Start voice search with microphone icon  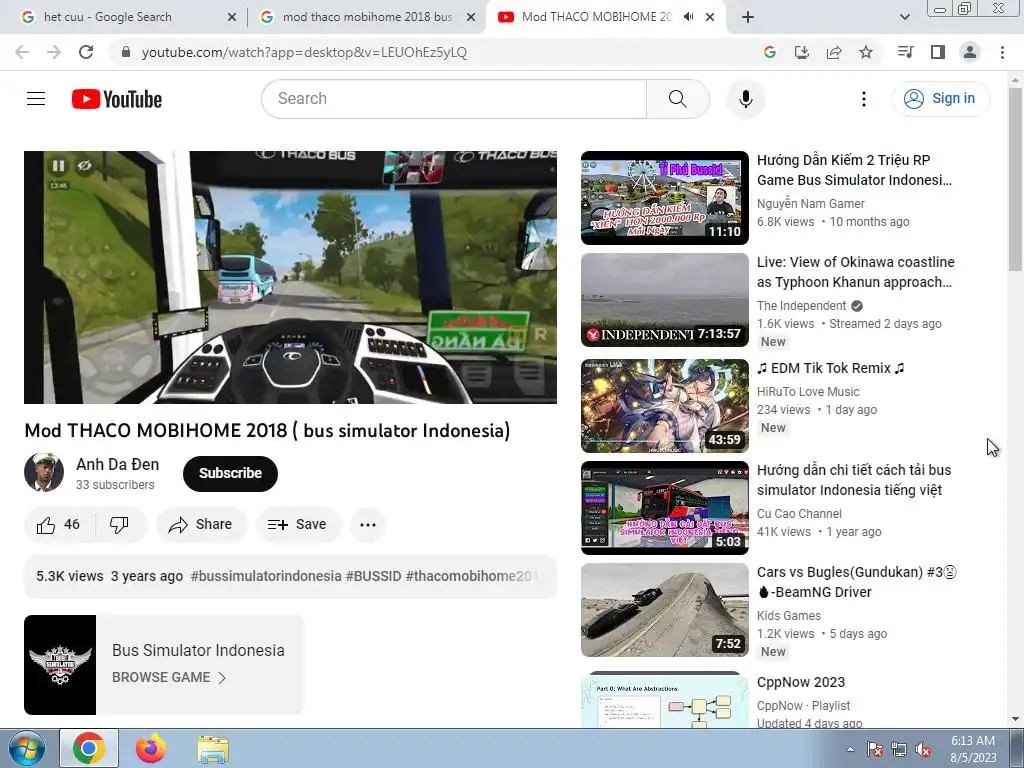(746, 99)
